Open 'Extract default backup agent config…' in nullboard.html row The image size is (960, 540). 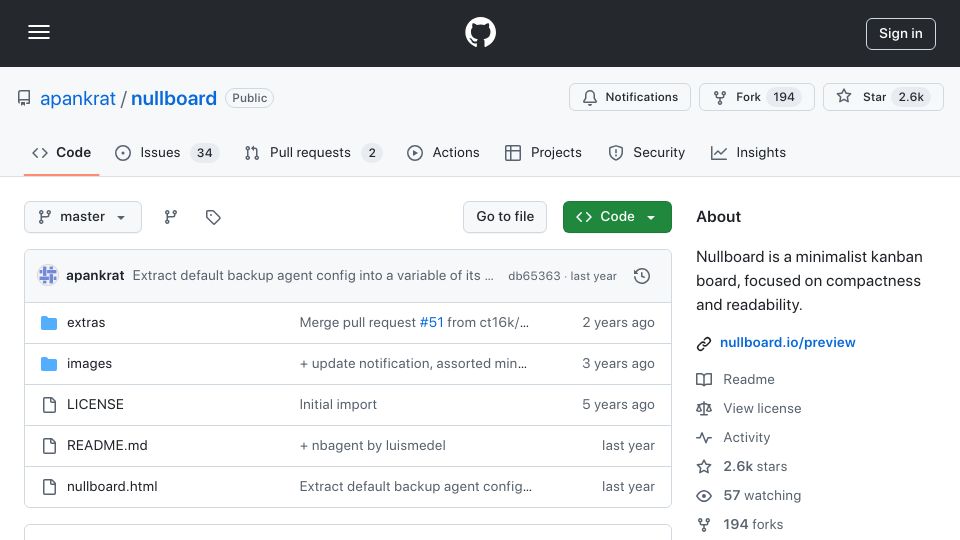[x=416, y=487]
